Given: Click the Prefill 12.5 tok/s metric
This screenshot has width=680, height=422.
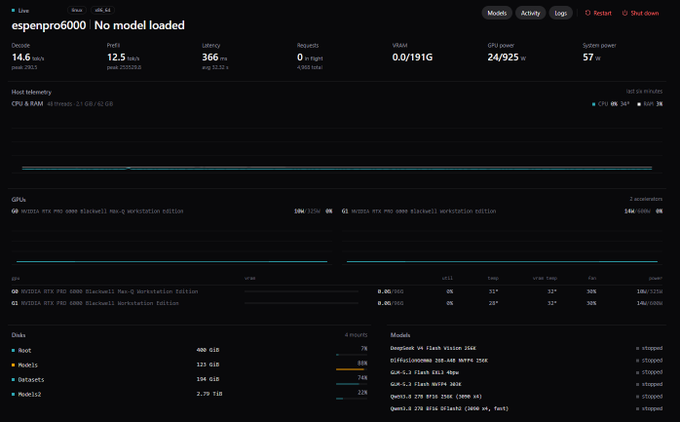Looking at the screenshot, I should (124, 57).
